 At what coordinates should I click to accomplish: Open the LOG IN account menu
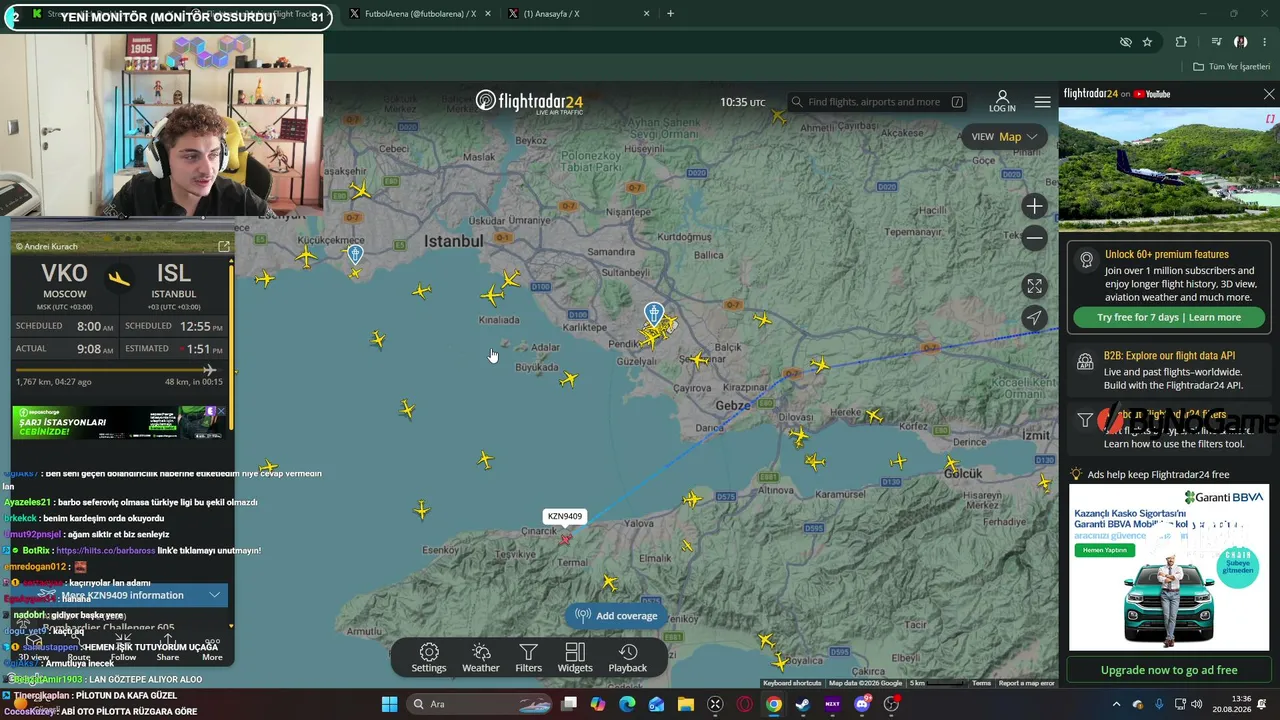coord(1002,101)
